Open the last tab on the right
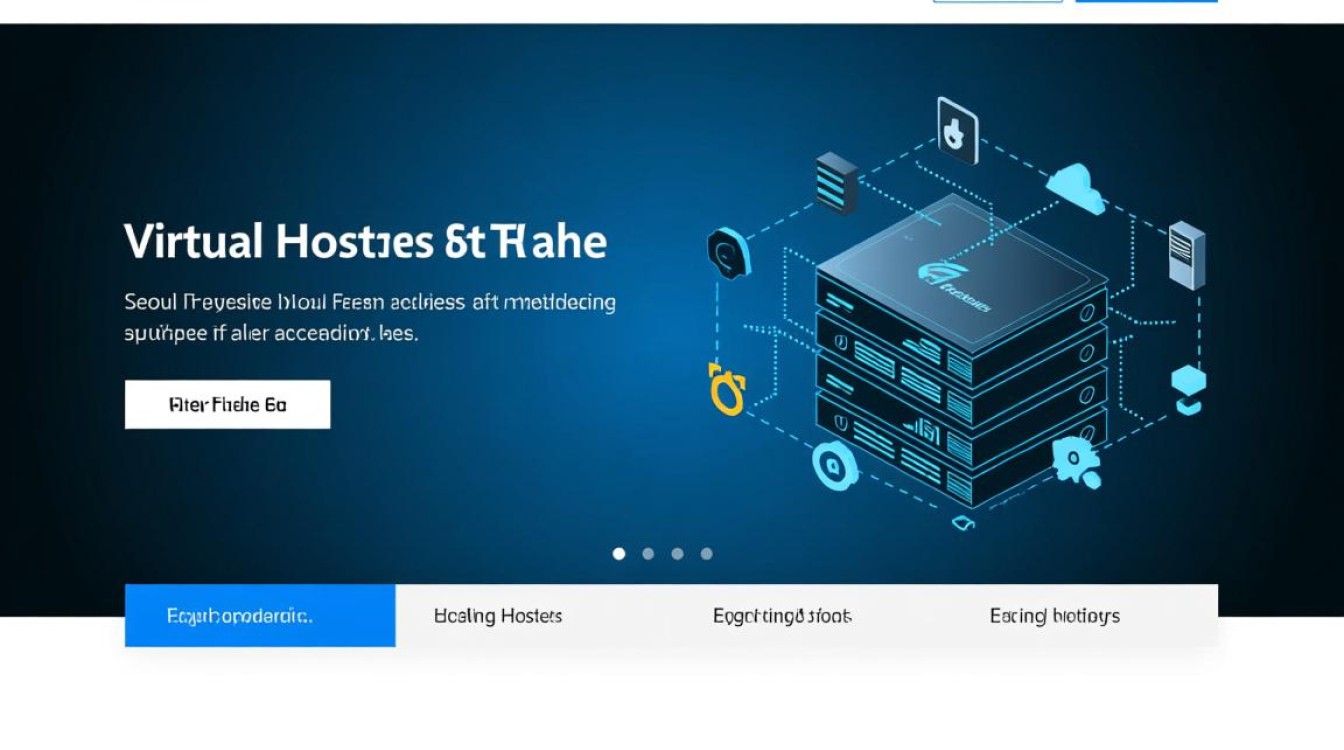This screenshot has width=1344, height=750. point(1054,616)
